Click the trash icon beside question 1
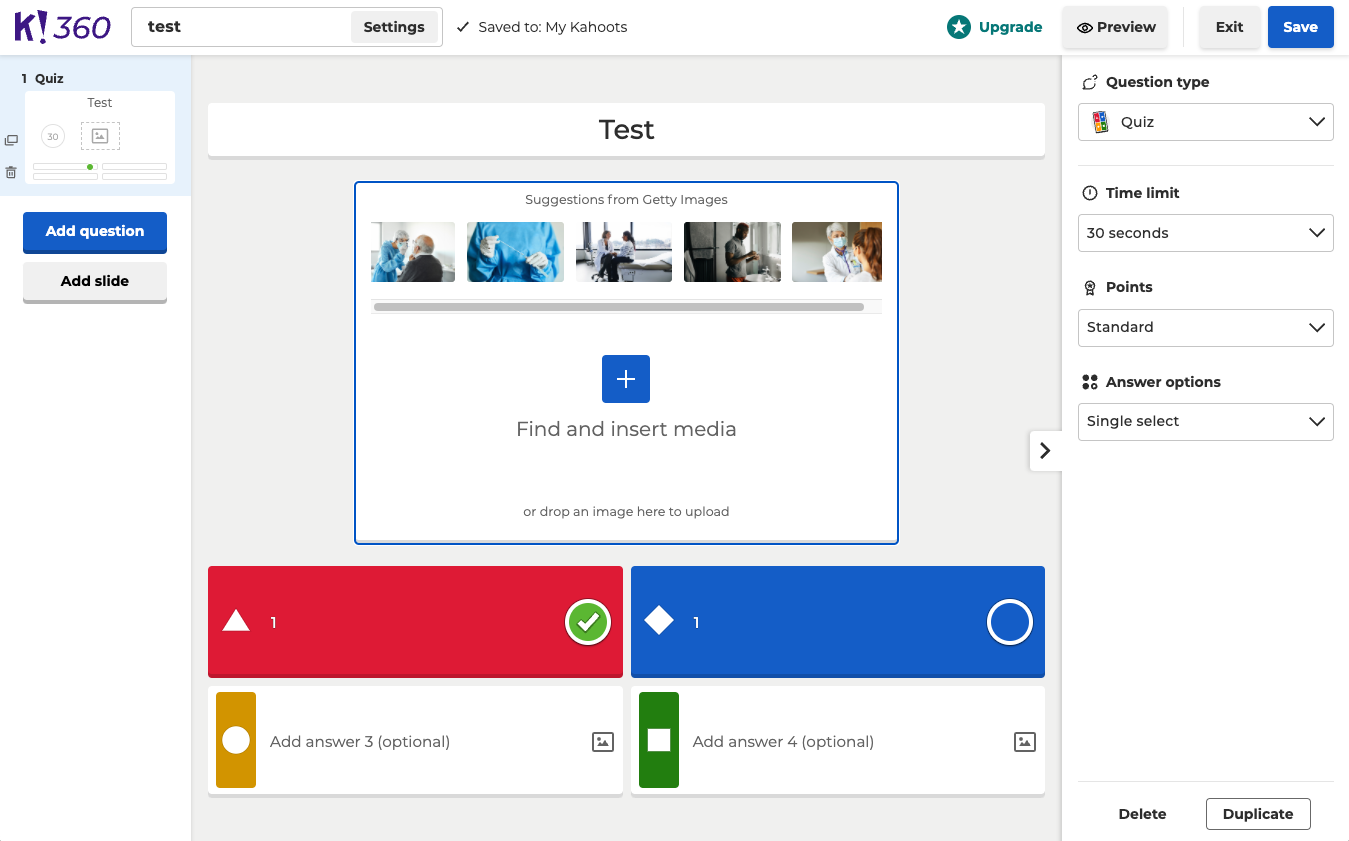 [11, 172]
